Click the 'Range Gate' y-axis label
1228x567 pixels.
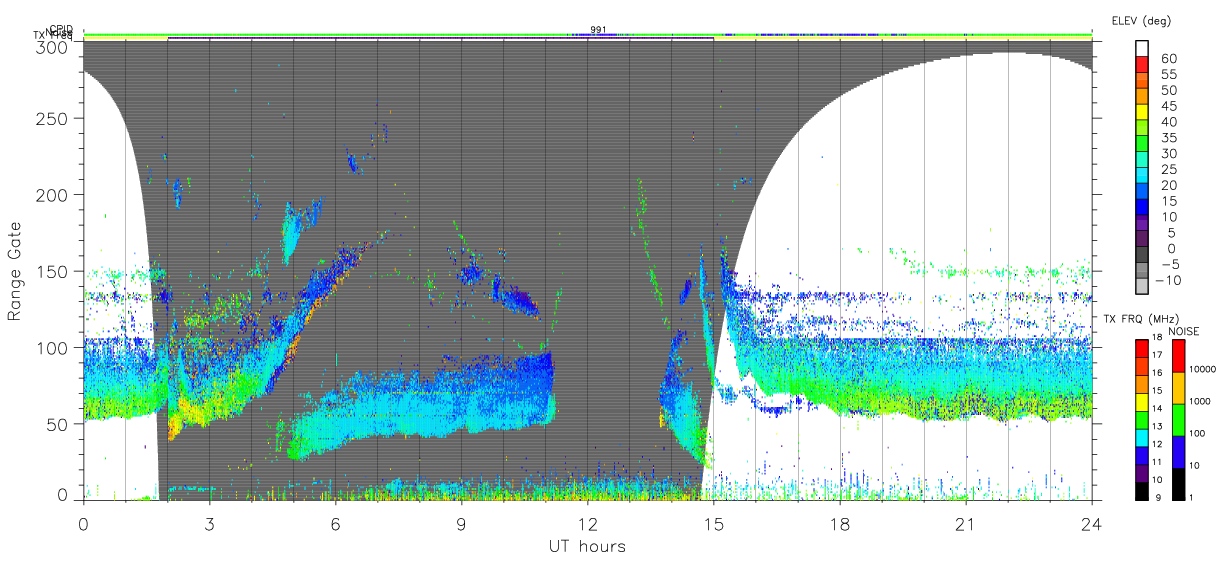15,272
